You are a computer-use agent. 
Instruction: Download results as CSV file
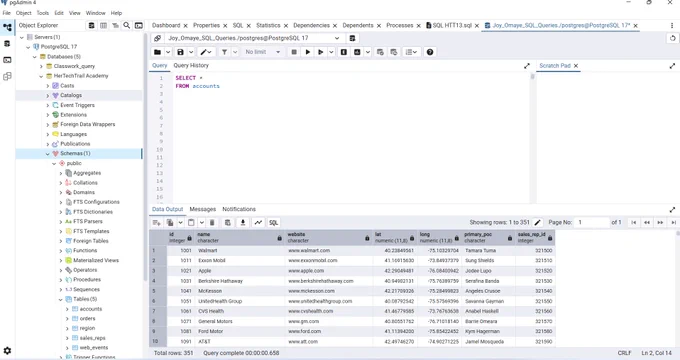click(243, 223)
